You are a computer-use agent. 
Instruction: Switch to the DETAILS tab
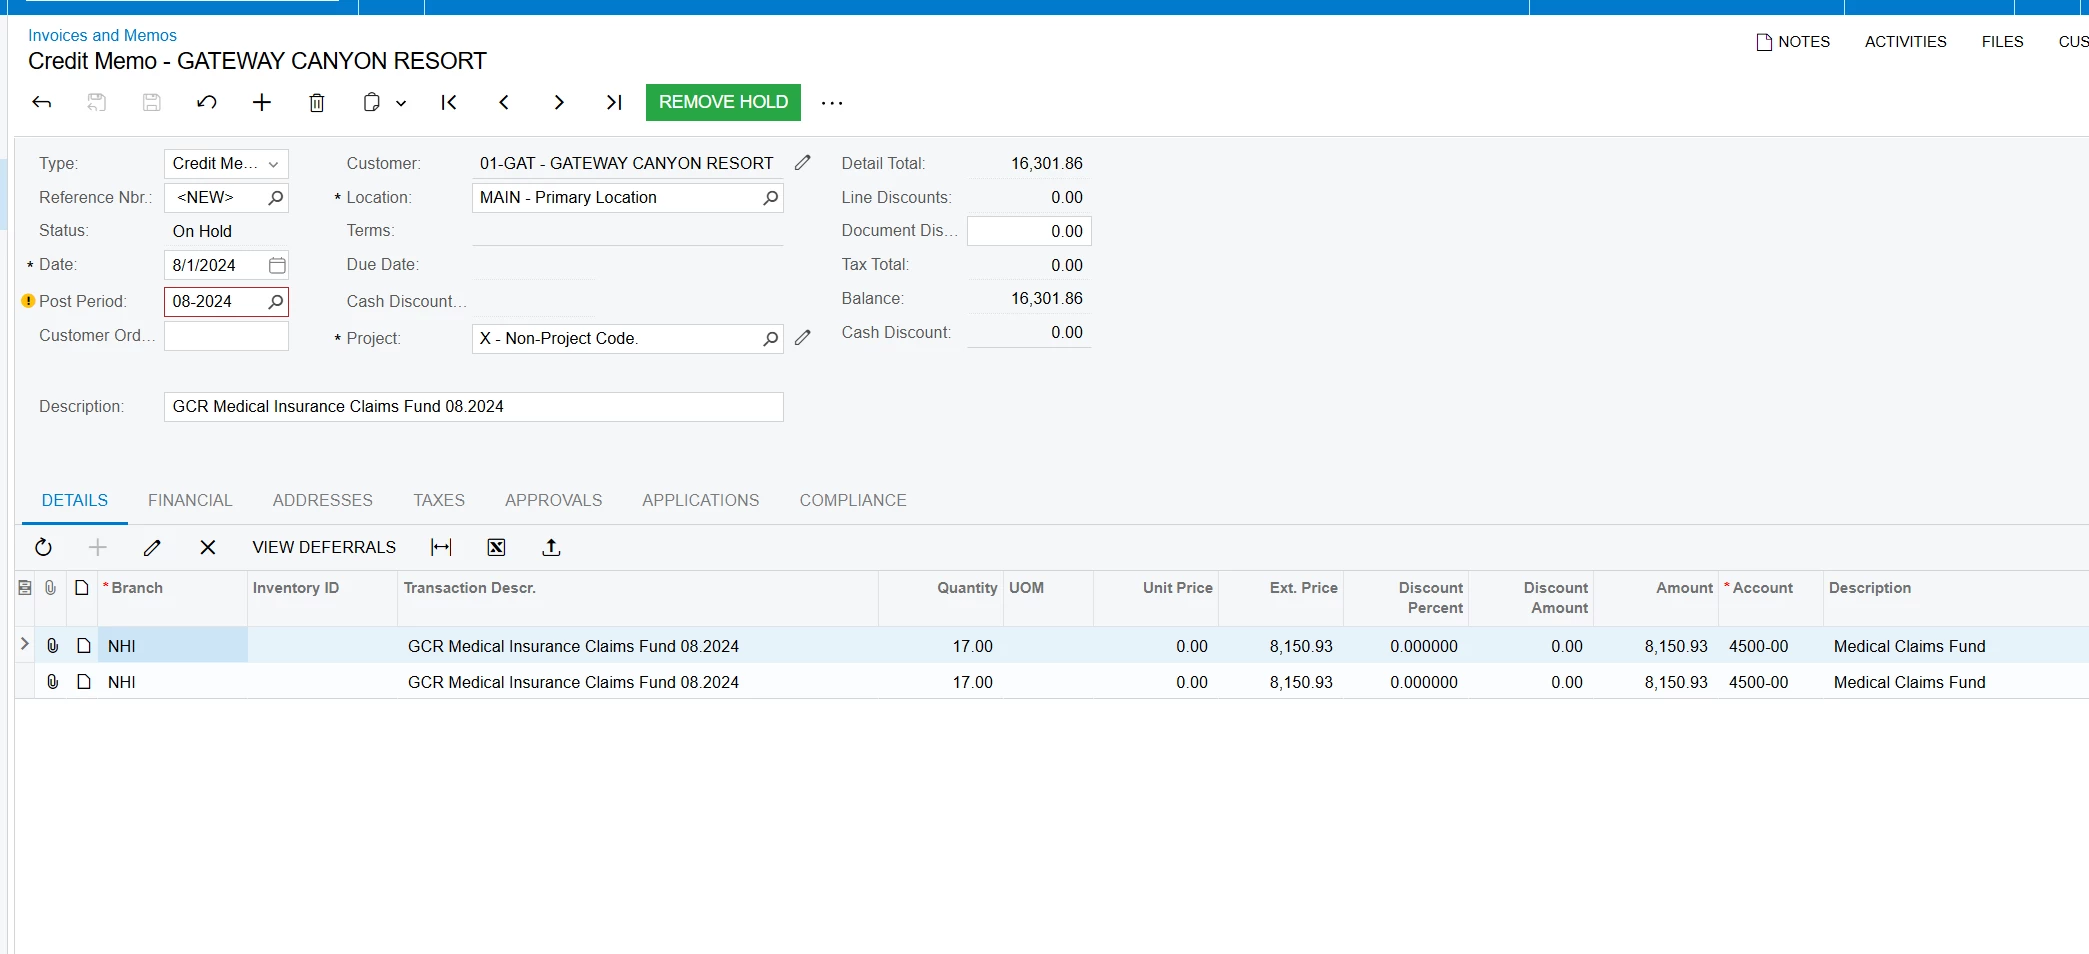click(x=75, y=500)
